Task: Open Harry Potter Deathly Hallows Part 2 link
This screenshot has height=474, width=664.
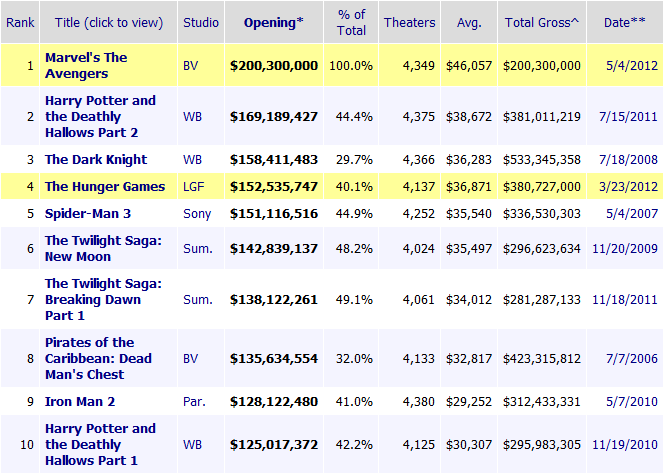Action: point(100,116)
